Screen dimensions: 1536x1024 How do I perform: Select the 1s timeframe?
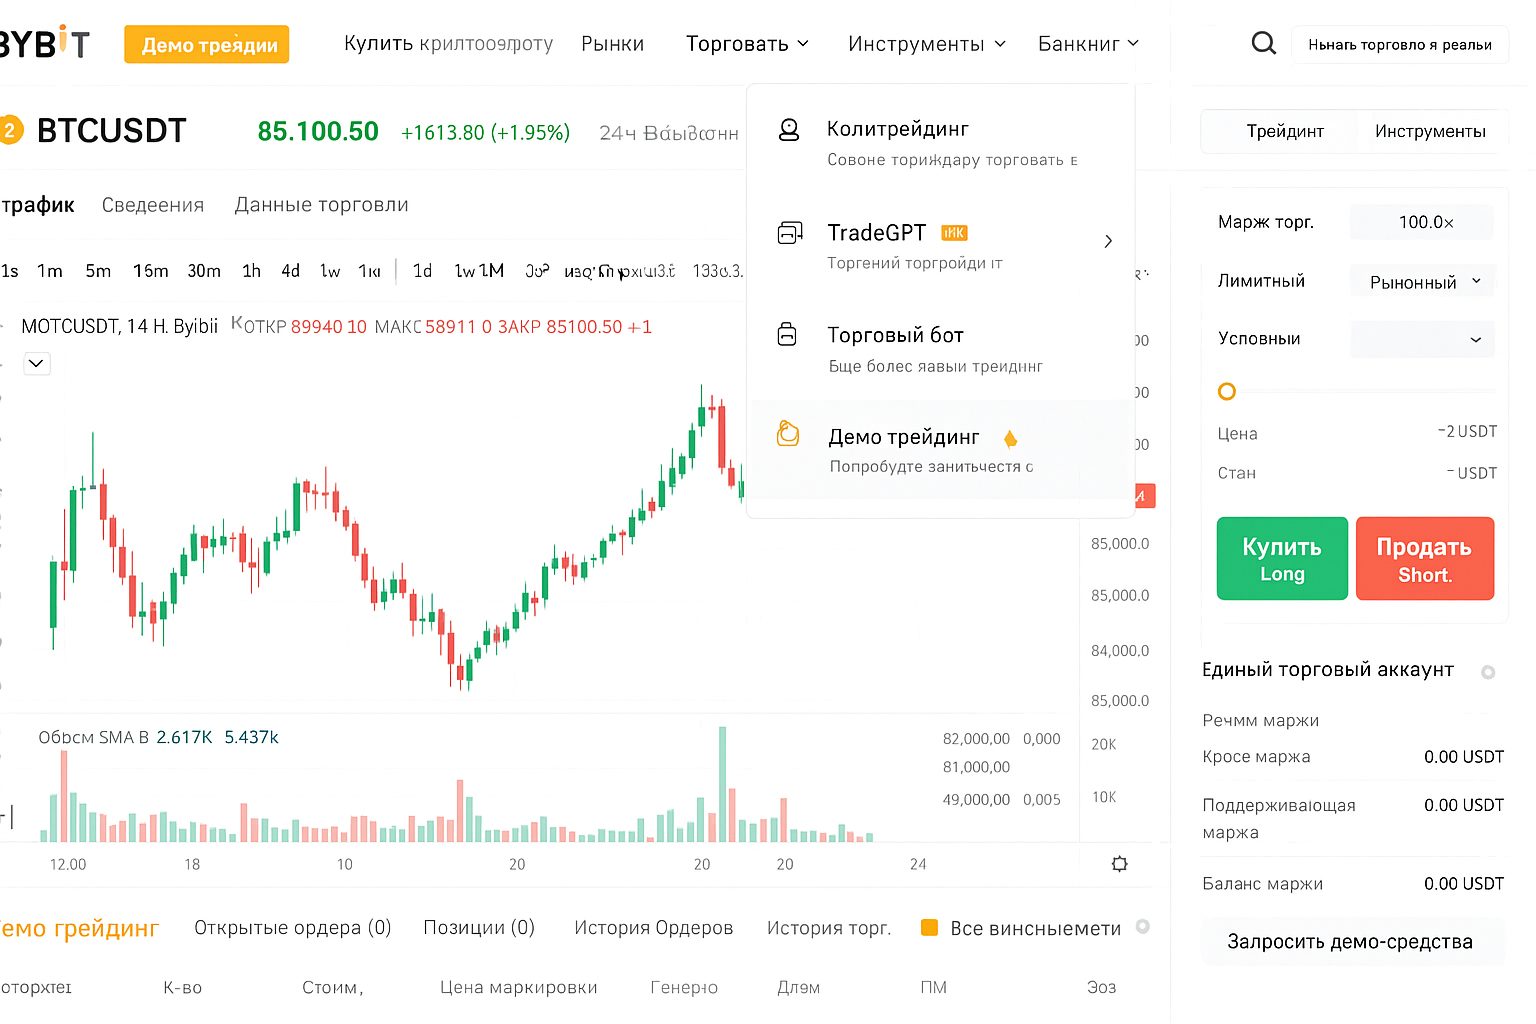tap(10, 271)
